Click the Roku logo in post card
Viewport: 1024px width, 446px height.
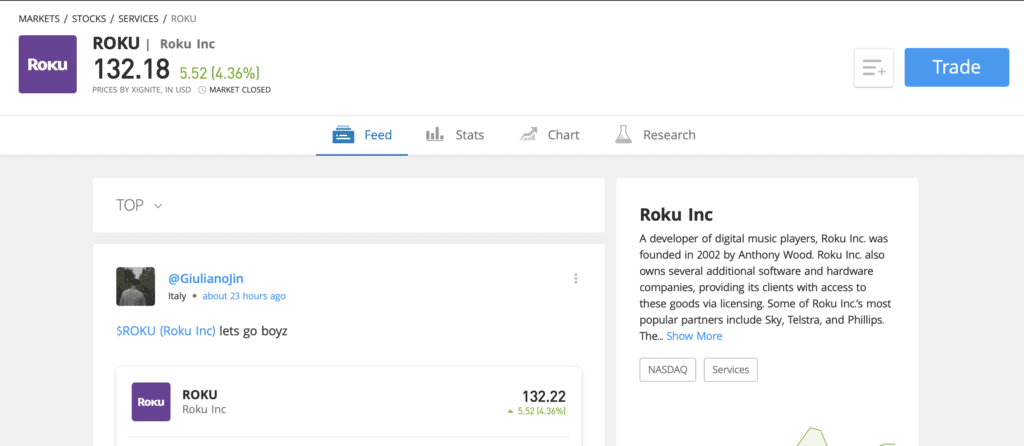coord(151,402)
